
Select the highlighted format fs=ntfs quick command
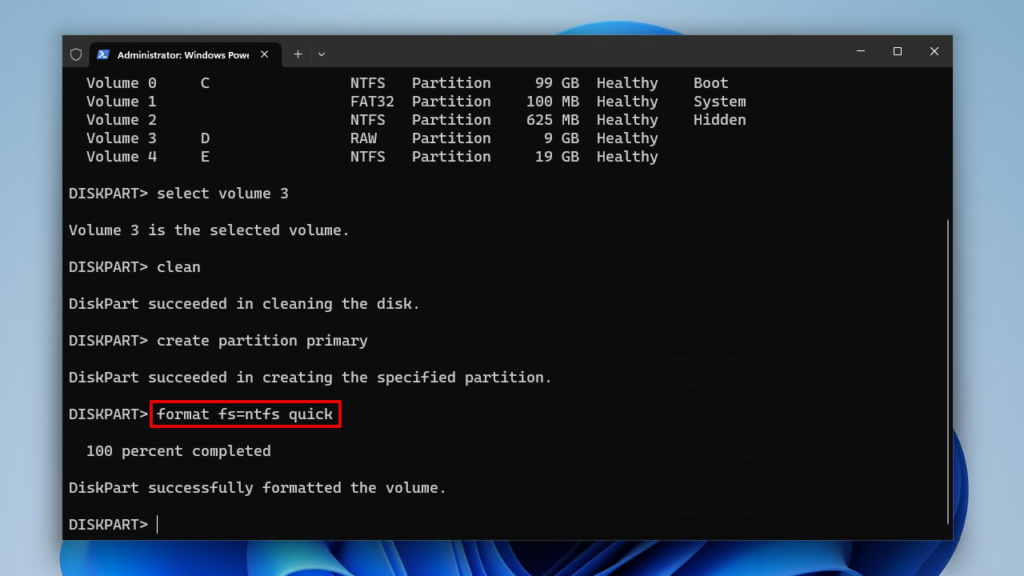point(245,414)
